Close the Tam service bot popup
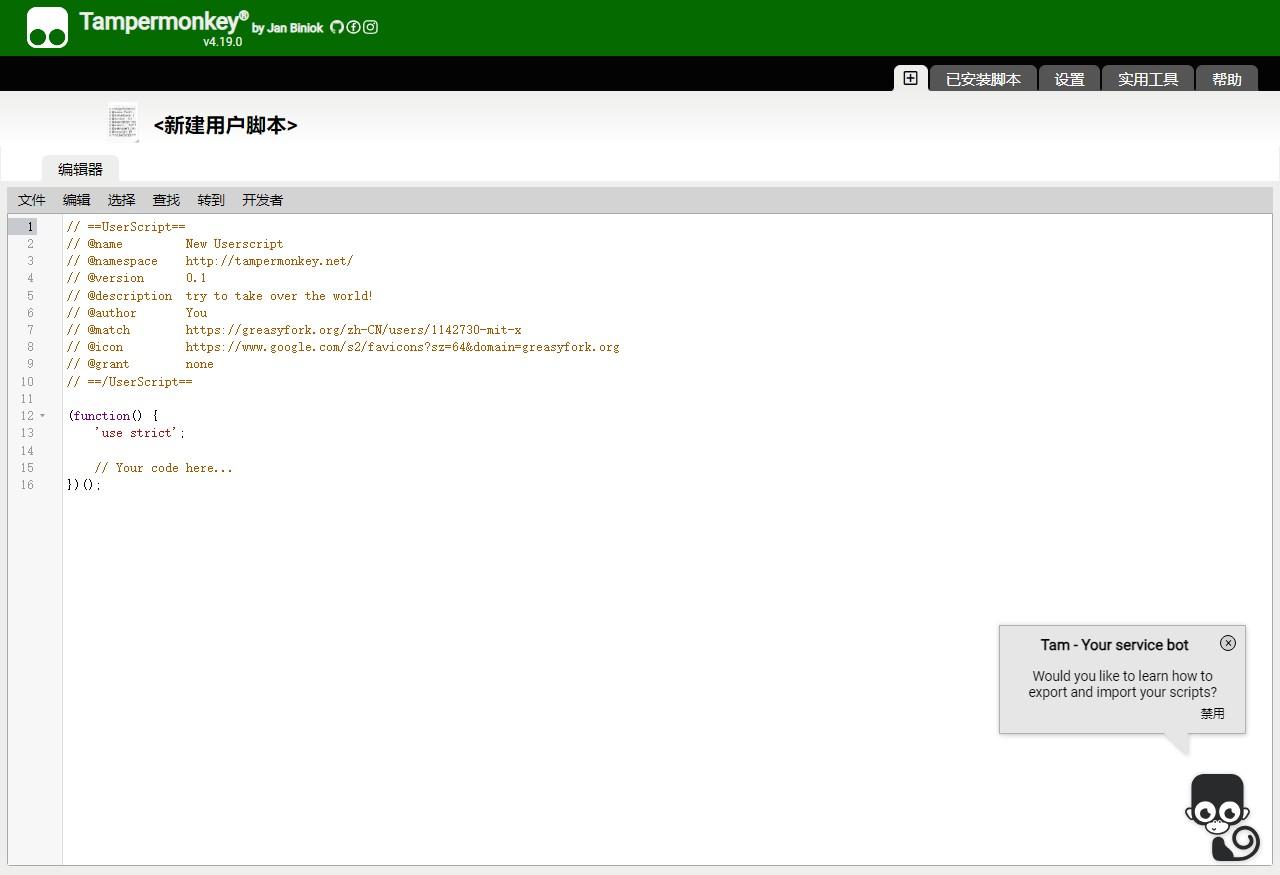1280x875 pixels. 1228,643
